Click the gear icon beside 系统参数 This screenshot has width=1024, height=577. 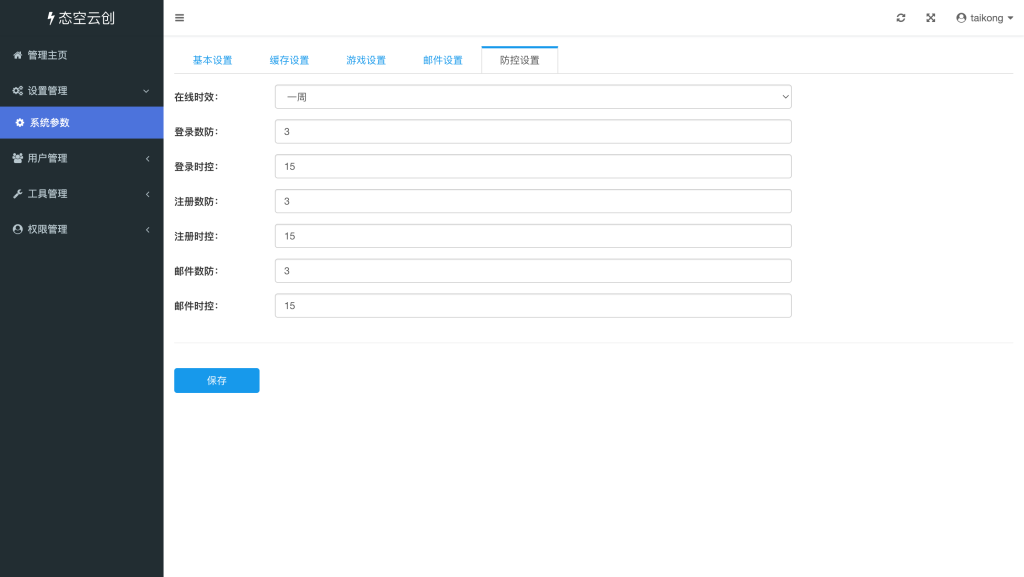pos(20,123)
